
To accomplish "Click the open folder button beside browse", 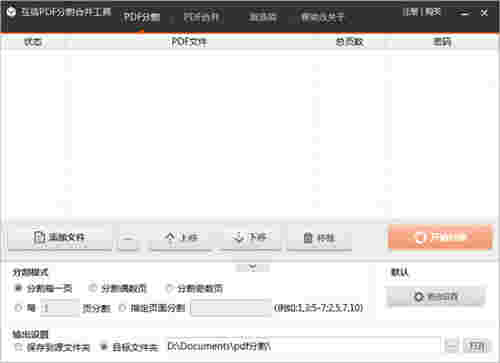I will point(477,347).
